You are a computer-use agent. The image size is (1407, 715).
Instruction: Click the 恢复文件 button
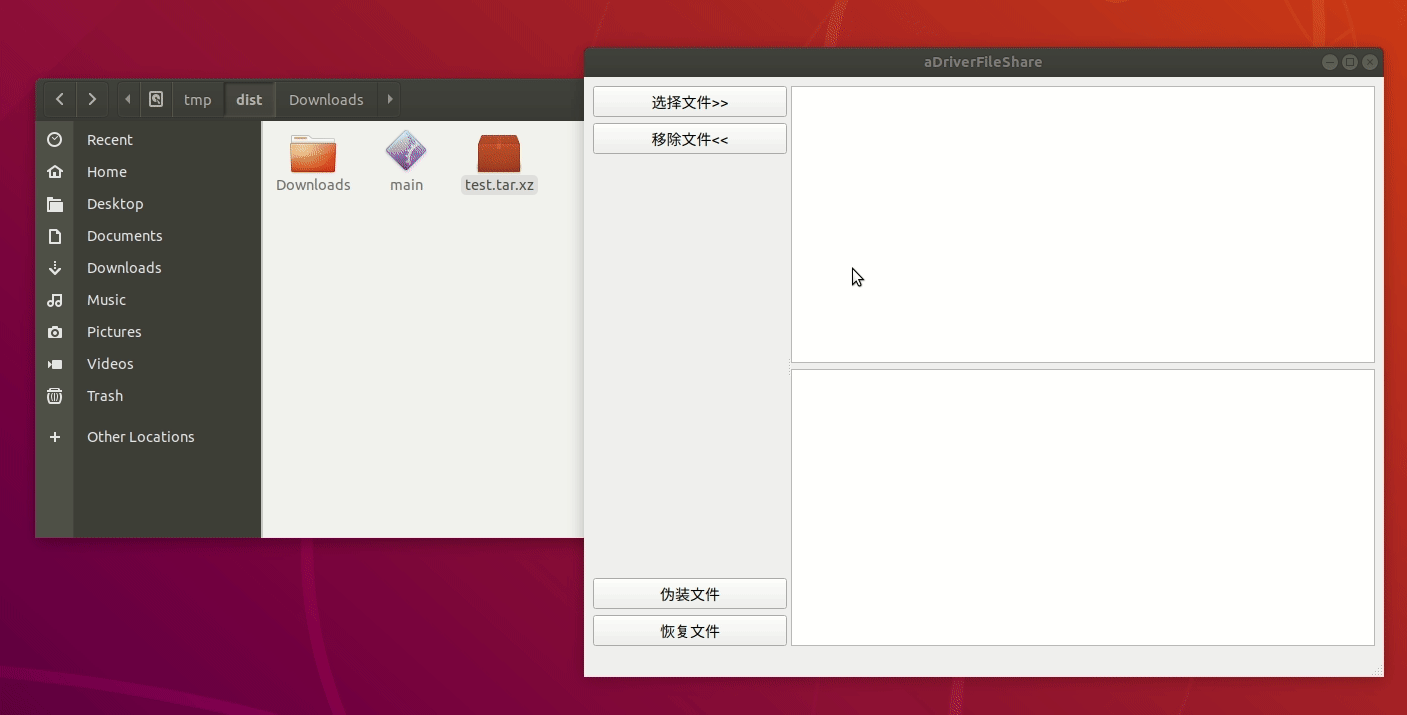pyautogui.click(x=690, y=631)
